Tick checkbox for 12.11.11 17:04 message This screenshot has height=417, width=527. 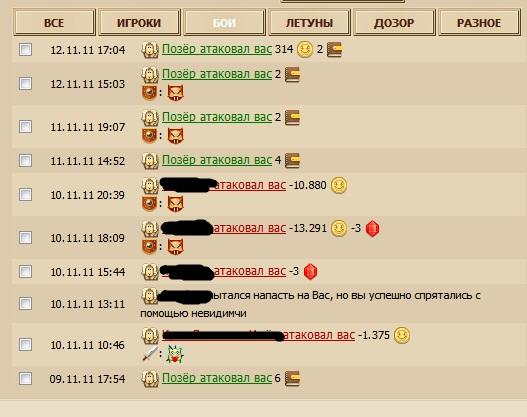26,49
